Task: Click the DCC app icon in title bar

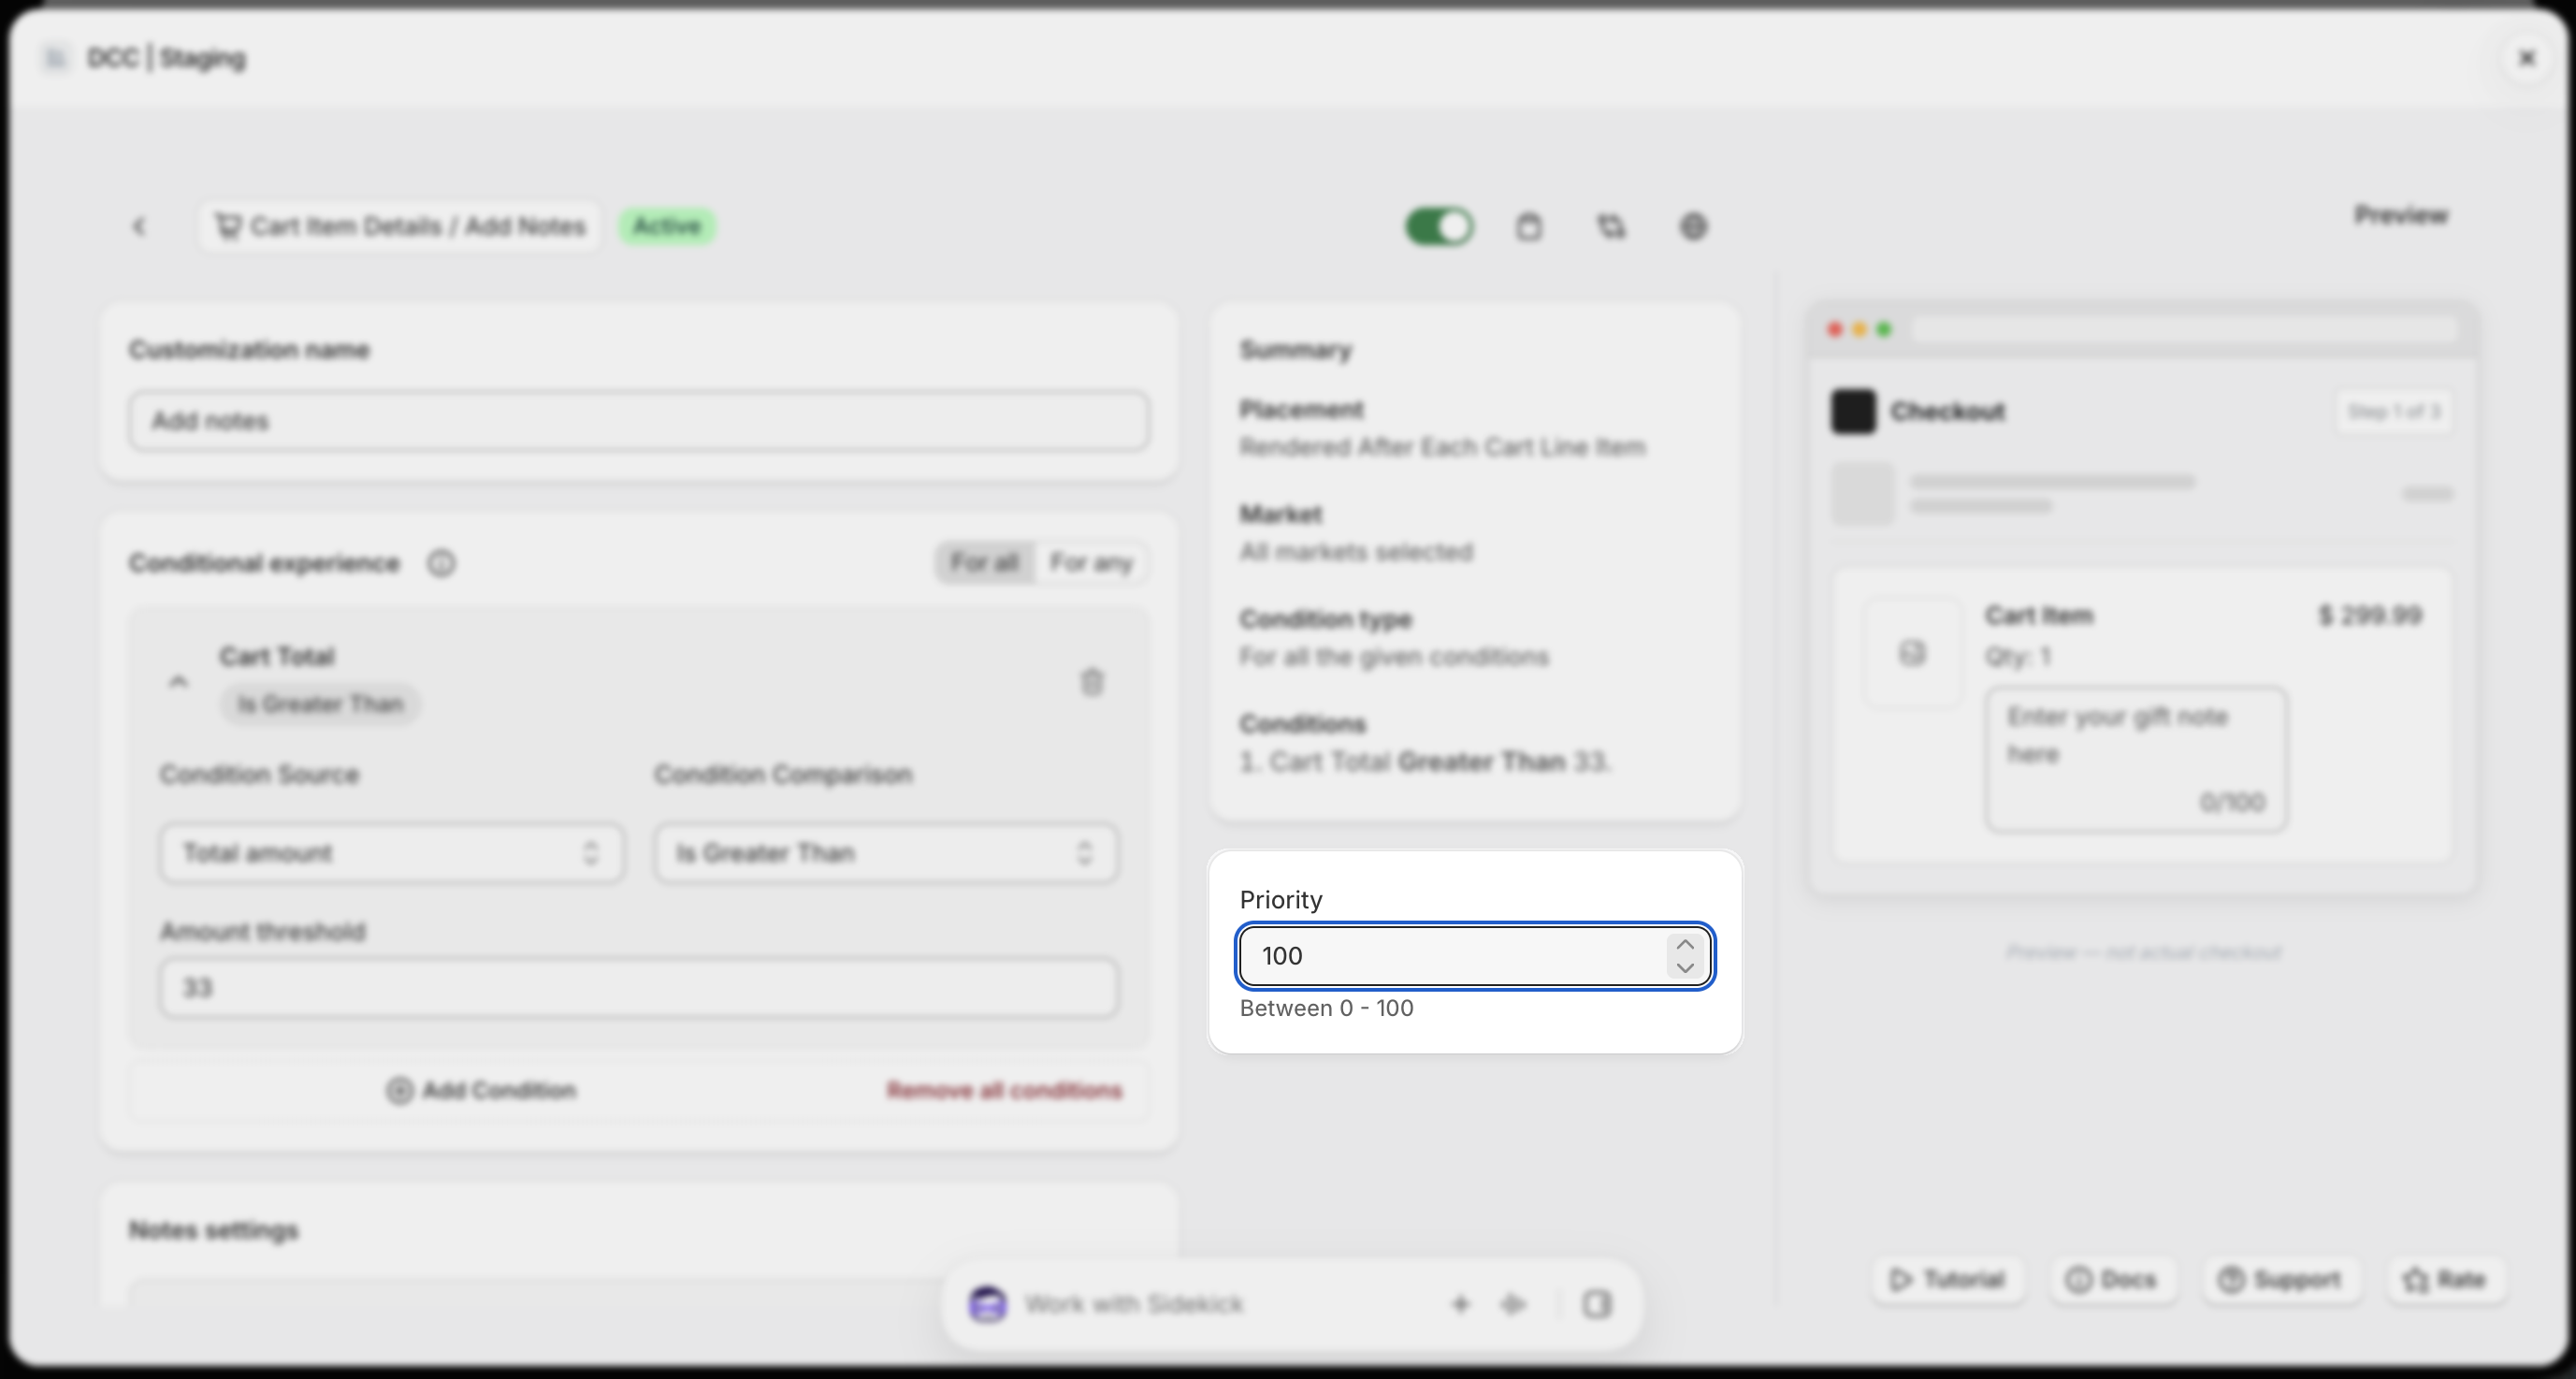Action: click(56, 58)
